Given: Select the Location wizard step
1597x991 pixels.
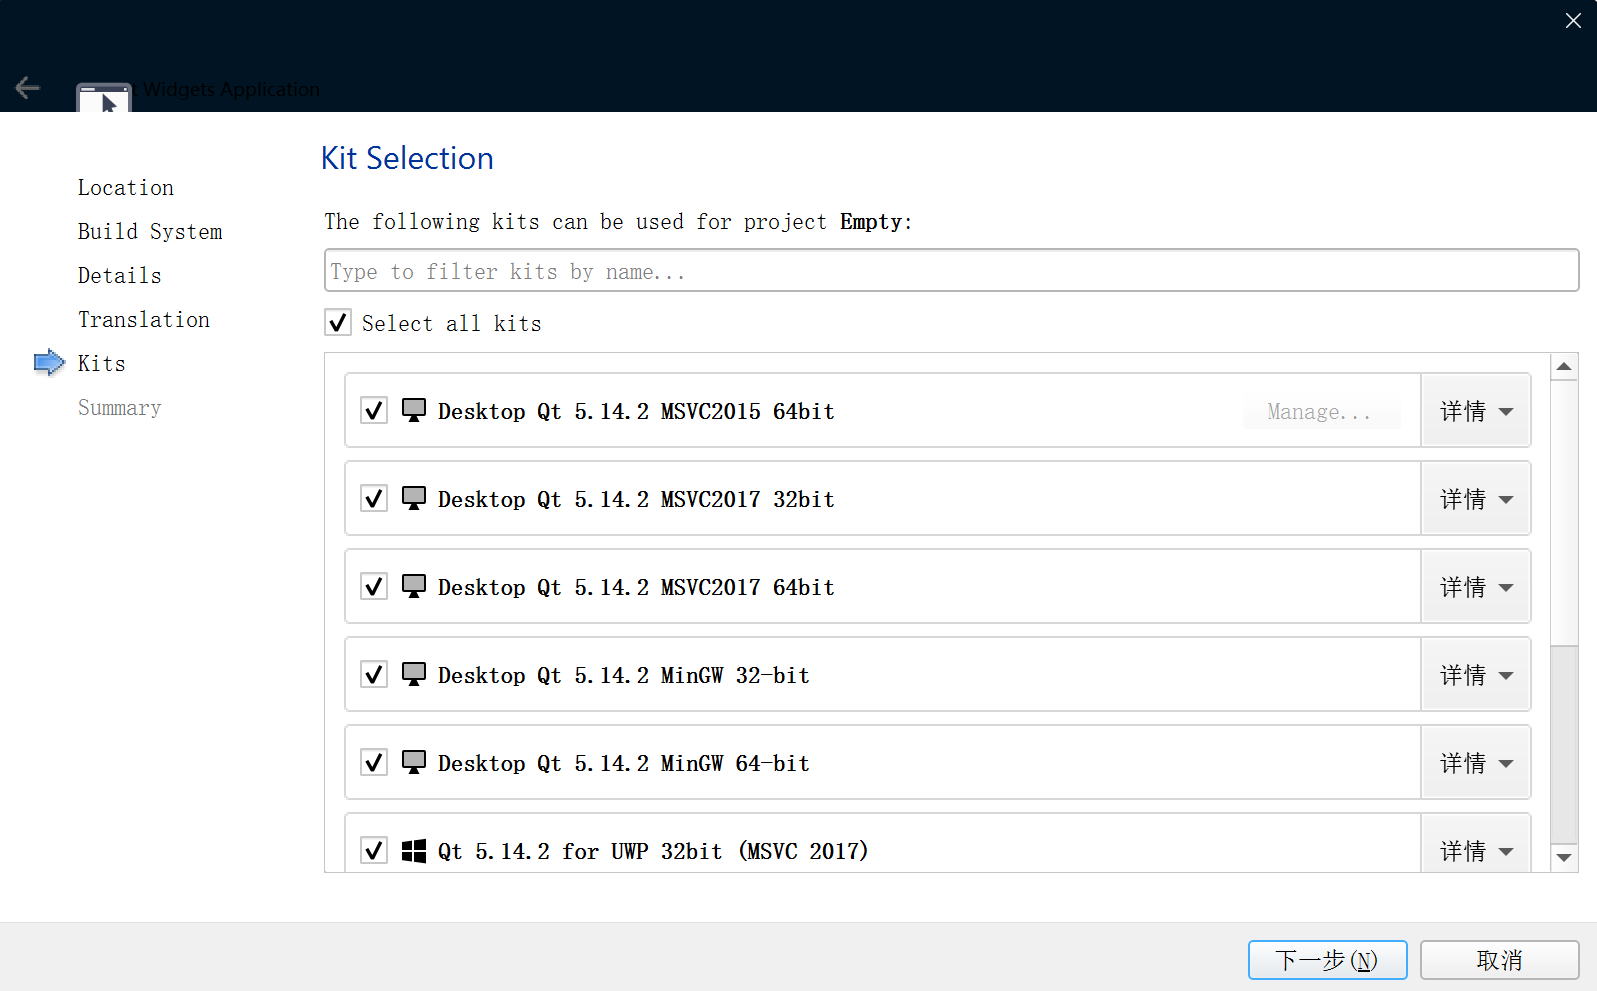Looking at the screenshot, I should click(x=126, y=188).
